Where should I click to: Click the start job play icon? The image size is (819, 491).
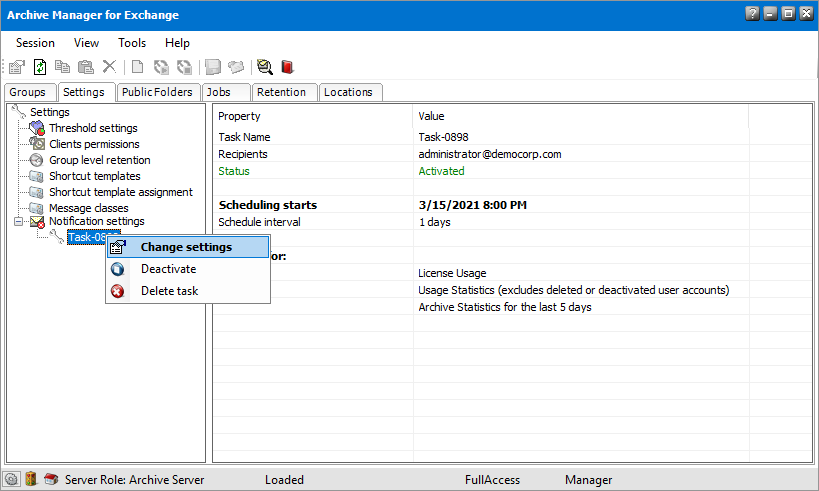point(161,67)
